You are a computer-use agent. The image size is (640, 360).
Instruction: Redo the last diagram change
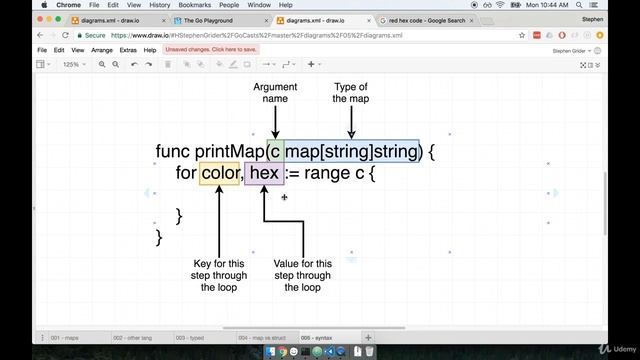(x=149, y=64)
